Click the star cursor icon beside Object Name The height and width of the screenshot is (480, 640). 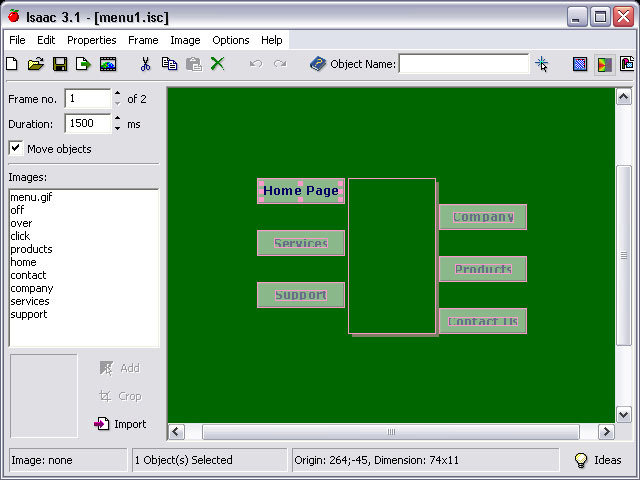pos(542,64)
